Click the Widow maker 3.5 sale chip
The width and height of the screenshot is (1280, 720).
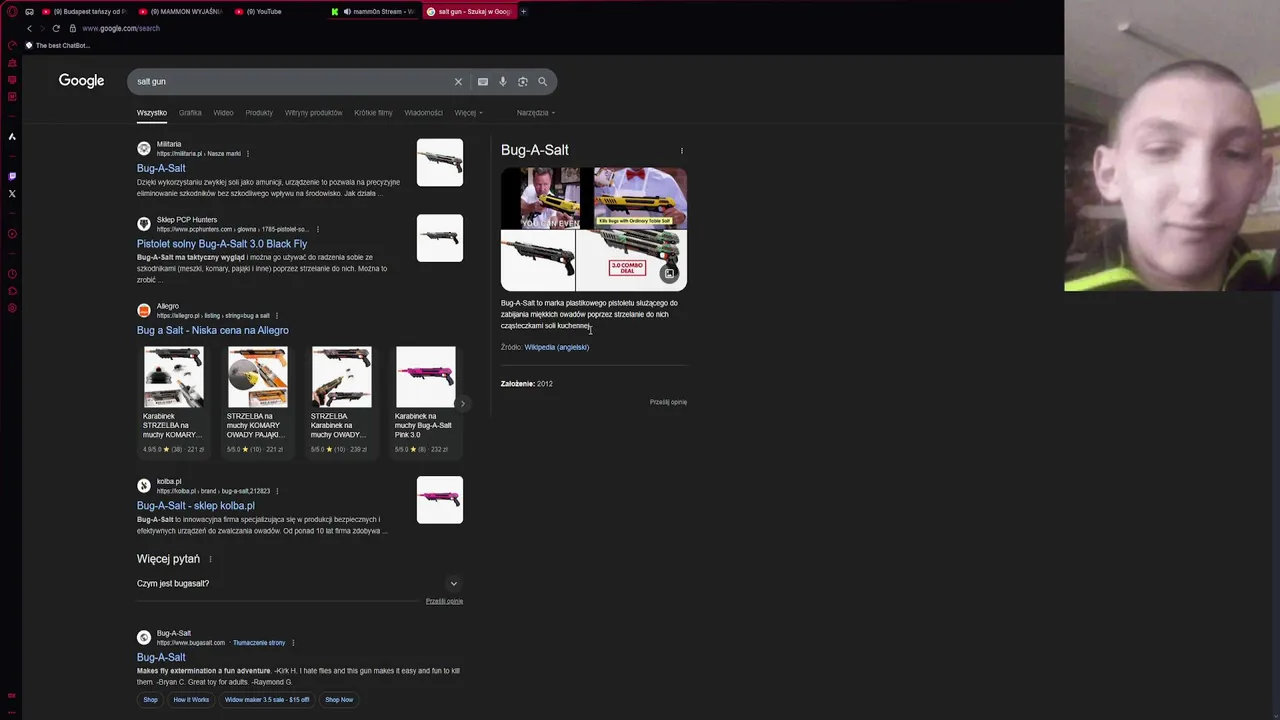267,700
